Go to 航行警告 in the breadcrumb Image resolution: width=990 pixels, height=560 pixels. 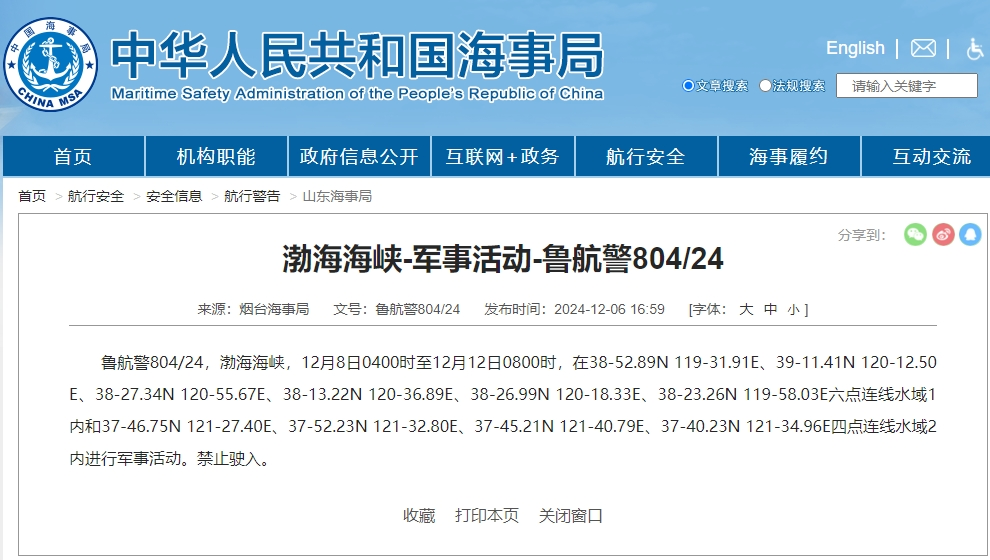coord(252,196)
